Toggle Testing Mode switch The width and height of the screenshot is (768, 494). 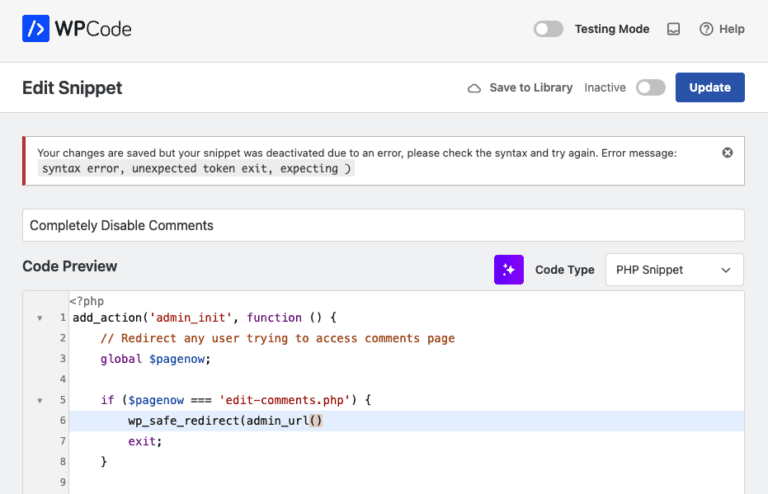pos(548,29)
